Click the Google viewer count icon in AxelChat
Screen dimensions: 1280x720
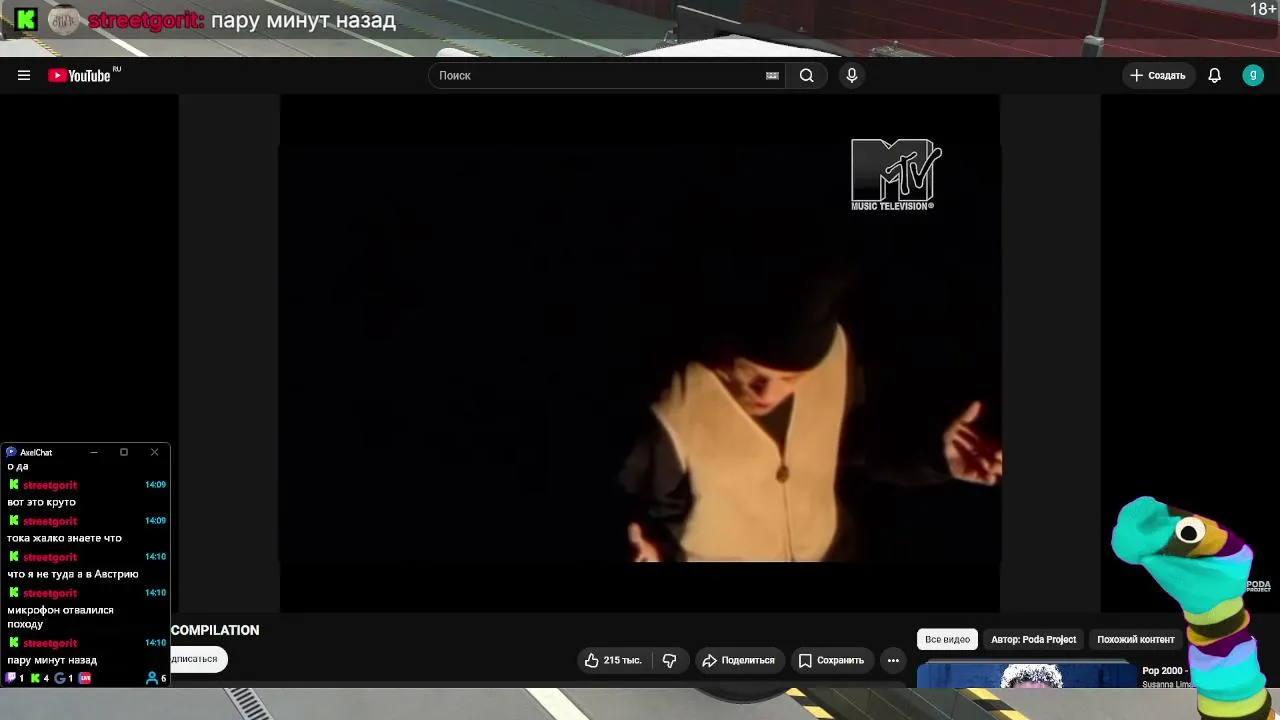[x=60, y=678]
